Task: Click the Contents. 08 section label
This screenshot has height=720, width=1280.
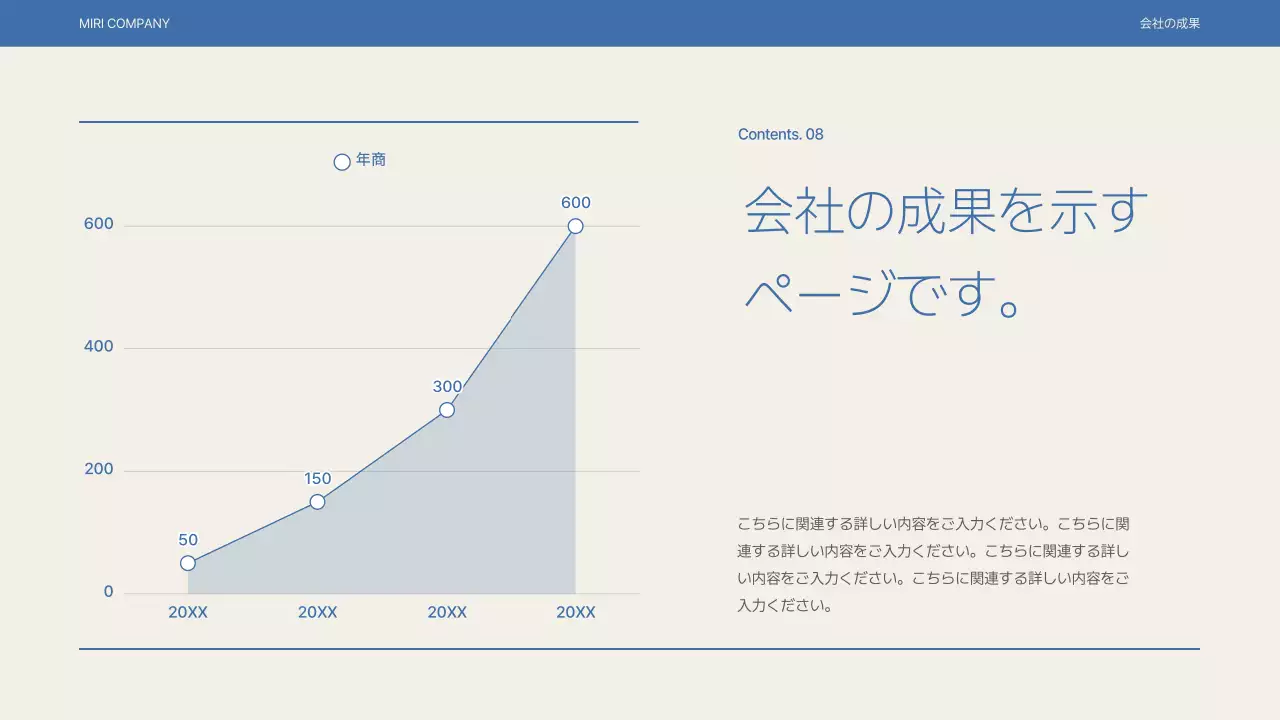Action: [x=780, y=134]
